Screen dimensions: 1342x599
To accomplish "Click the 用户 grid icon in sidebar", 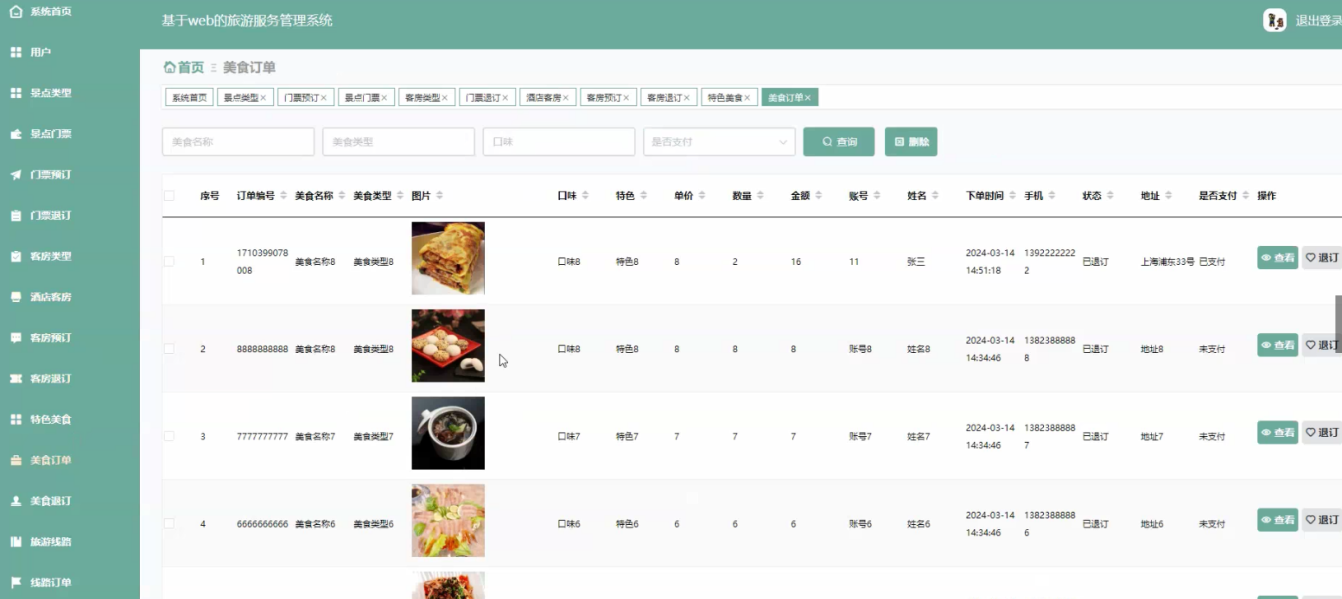I will pos(16,52).
